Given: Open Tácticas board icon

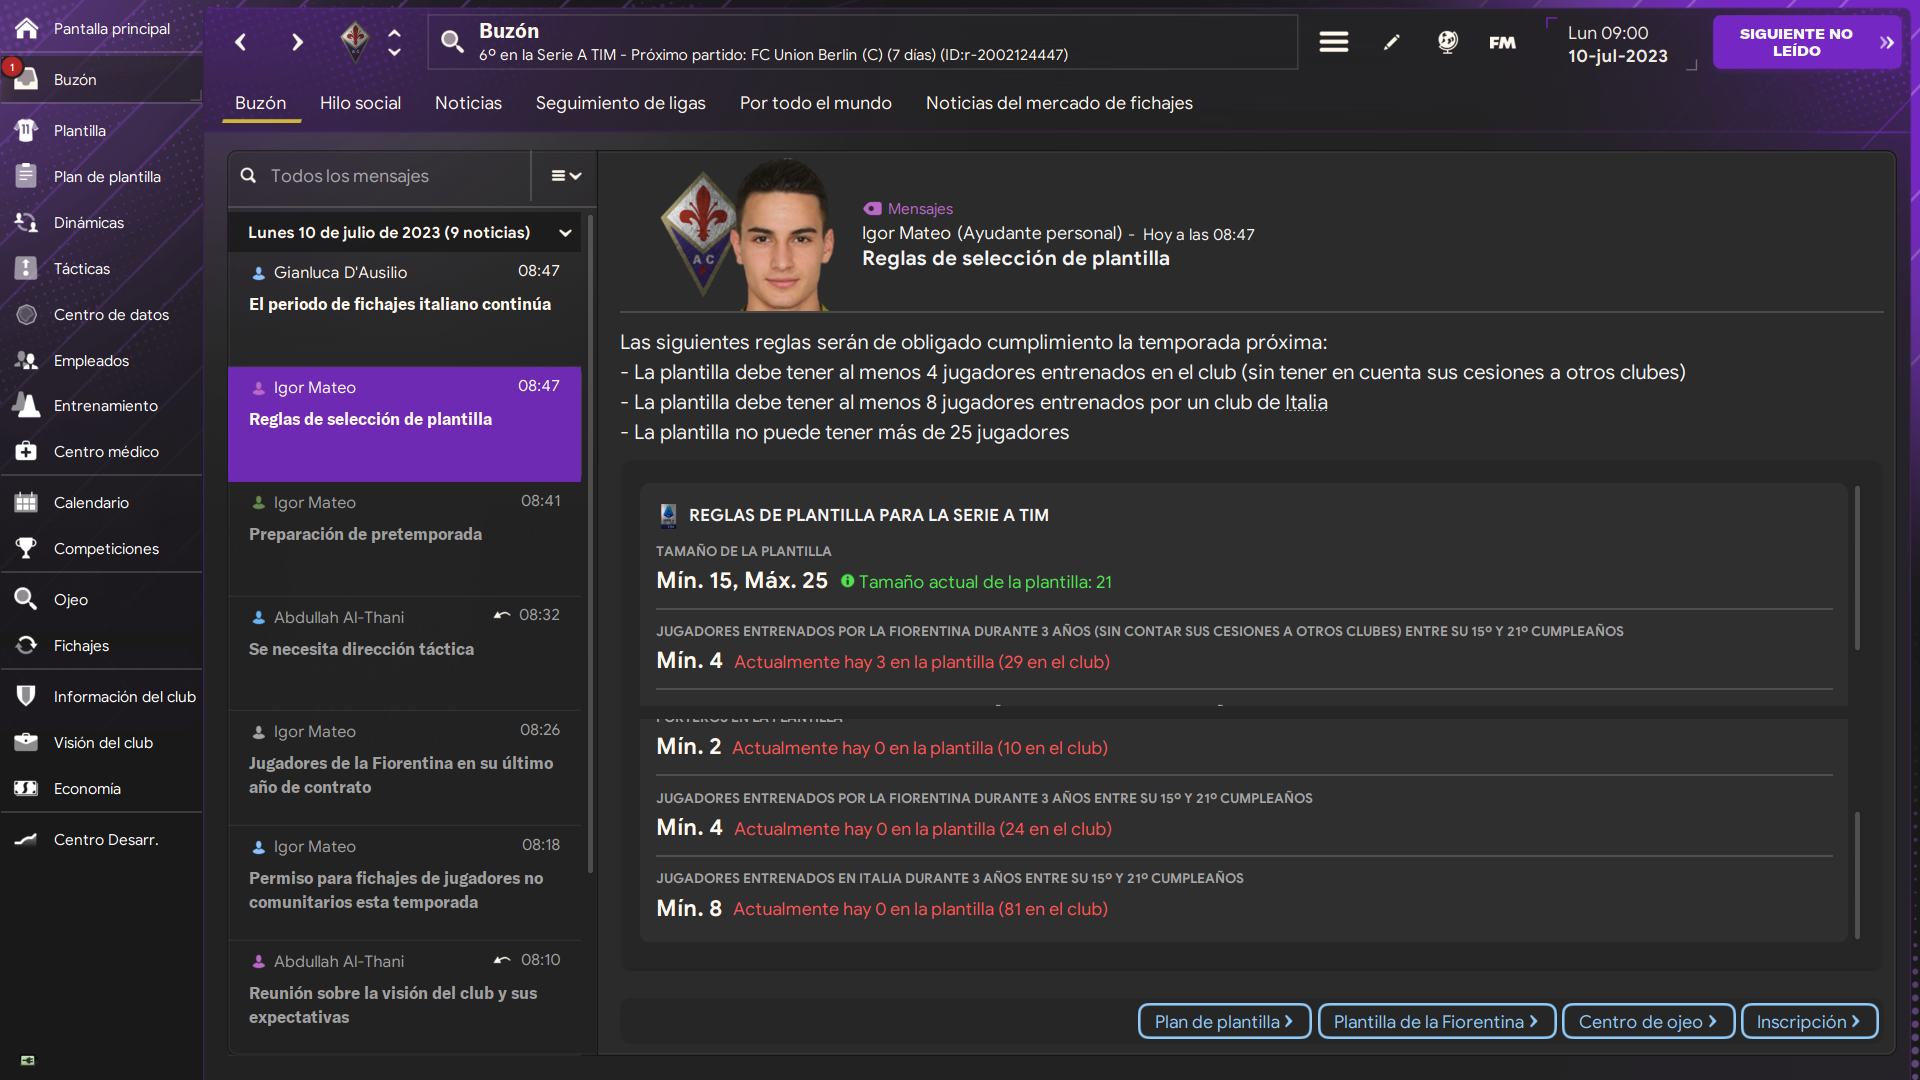Looking at the screenshot, I should 27,268.
